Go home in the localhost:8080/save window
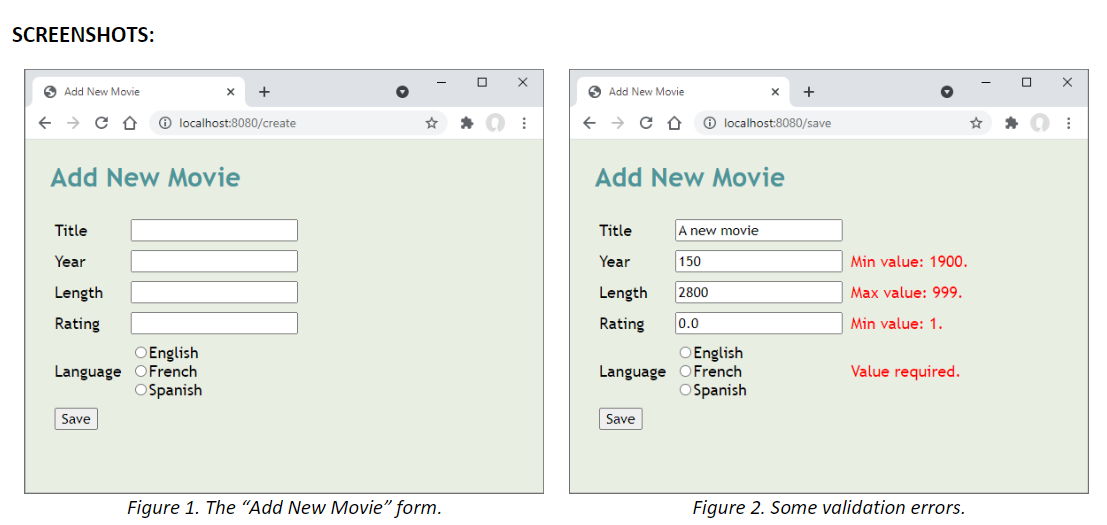Screen dimensions: 1107x525 674,123
